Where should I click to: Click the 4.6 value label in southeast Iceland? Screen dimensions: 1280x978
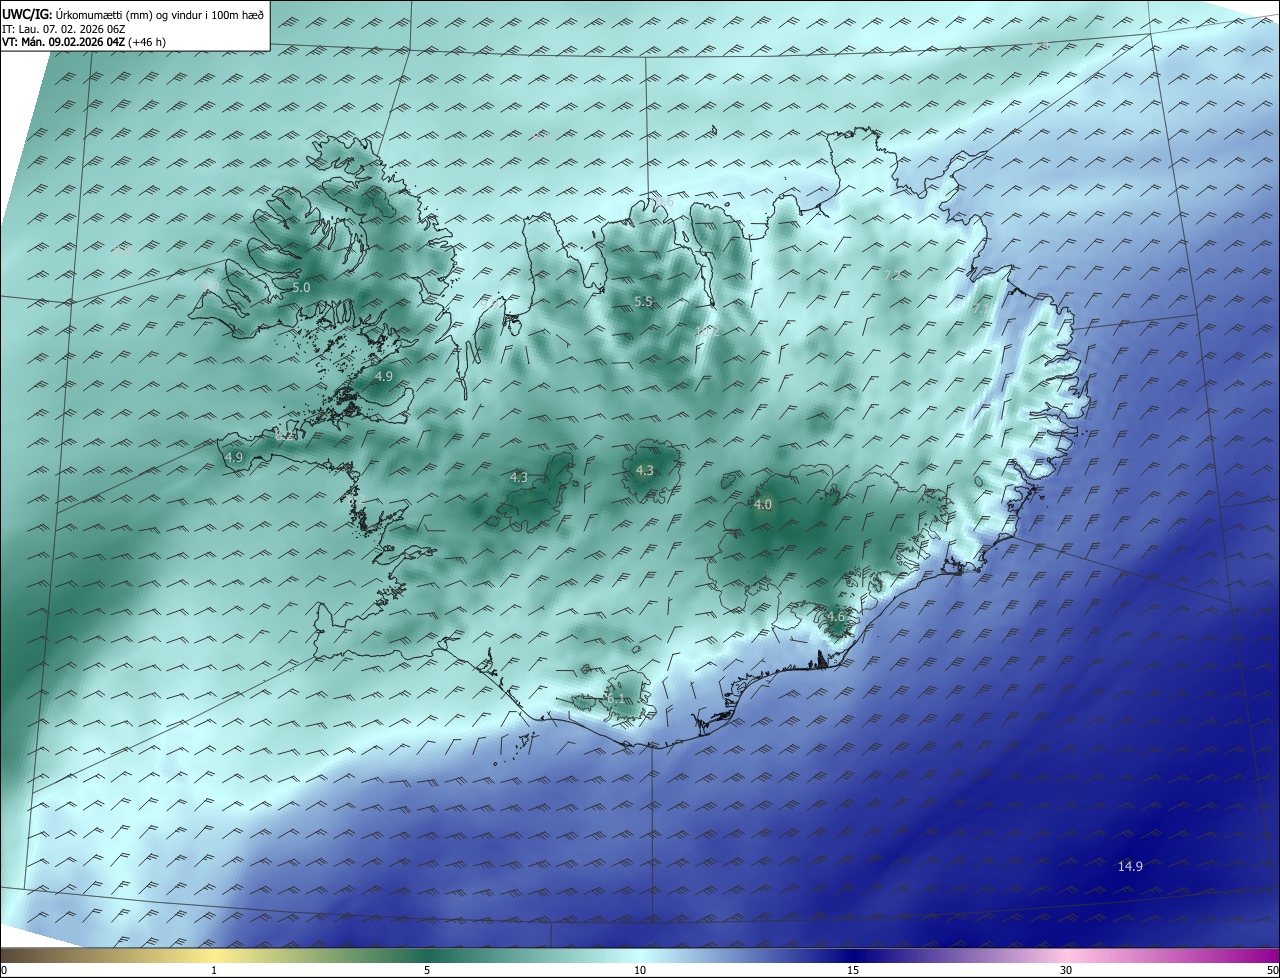pyautogui.click(x=836, y=617)
